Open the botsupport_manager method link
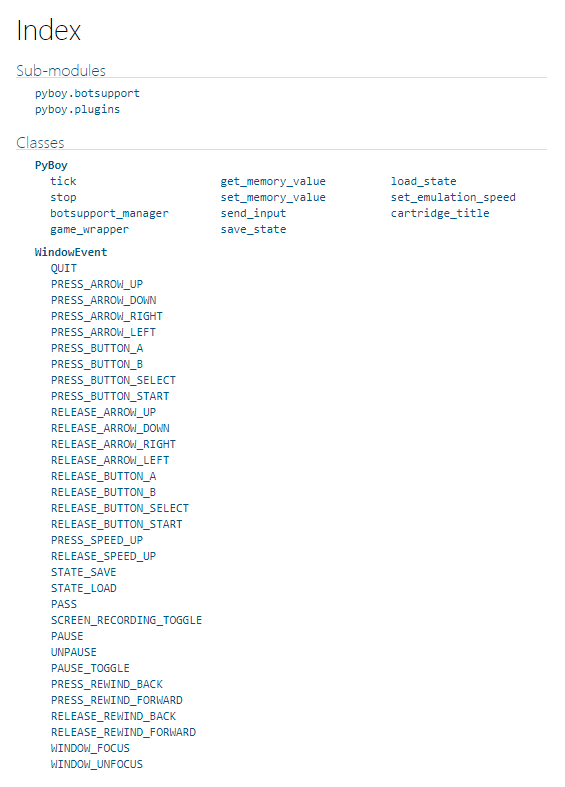 (109, 213)
